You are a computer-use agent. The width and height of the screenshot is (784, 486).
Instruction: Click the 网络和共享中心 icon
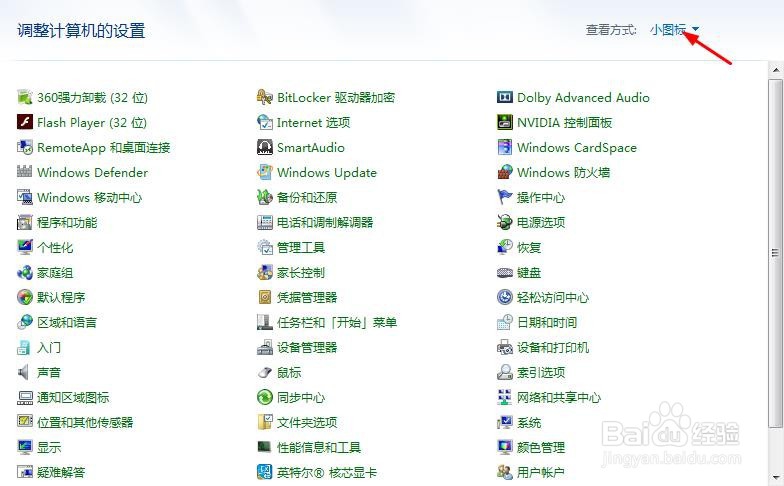point(504,397)
